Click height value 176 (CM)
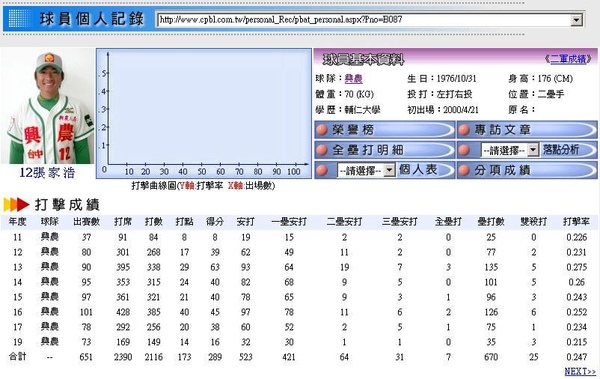600x379 pixels. coord(555,79)
